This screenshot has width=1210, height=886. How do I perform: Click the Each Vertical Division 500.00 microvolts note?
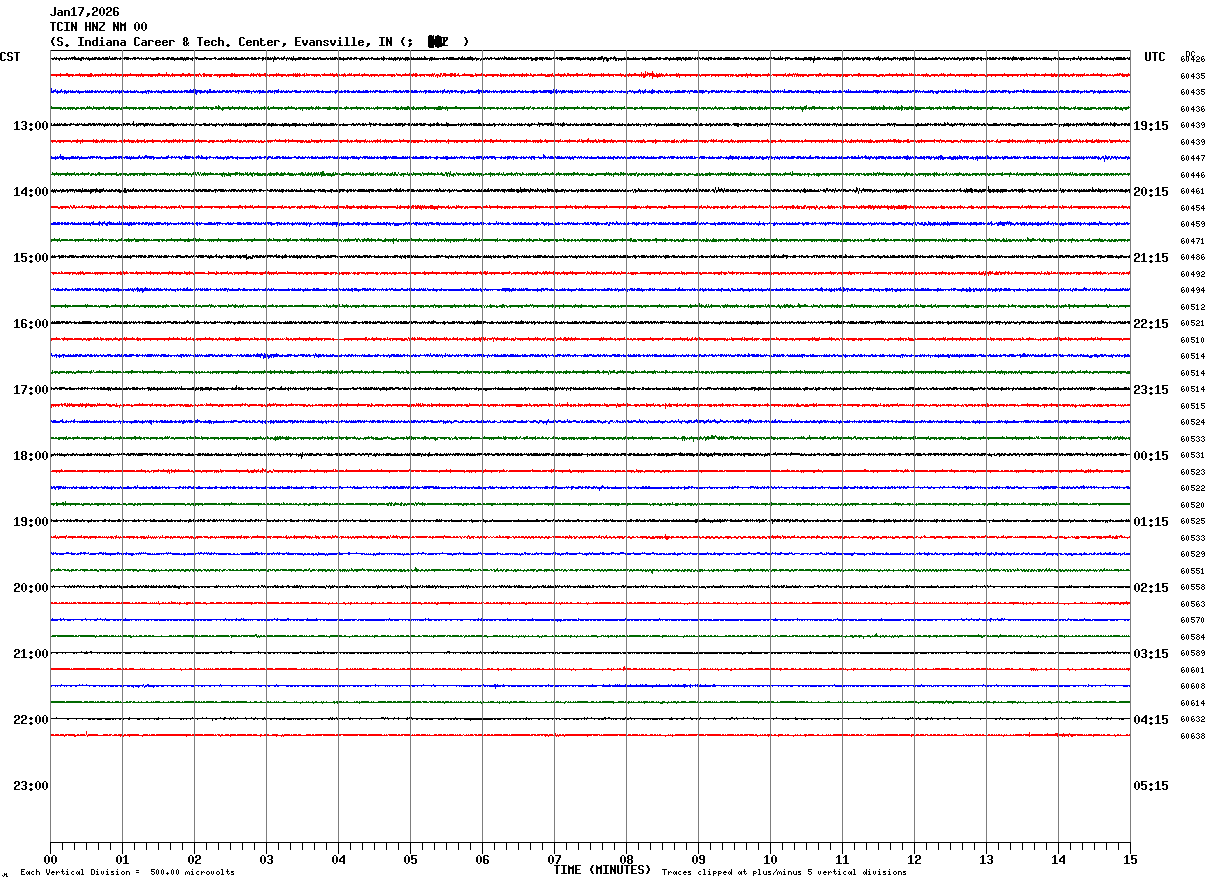pyautogui.click(x=127, y=873)
